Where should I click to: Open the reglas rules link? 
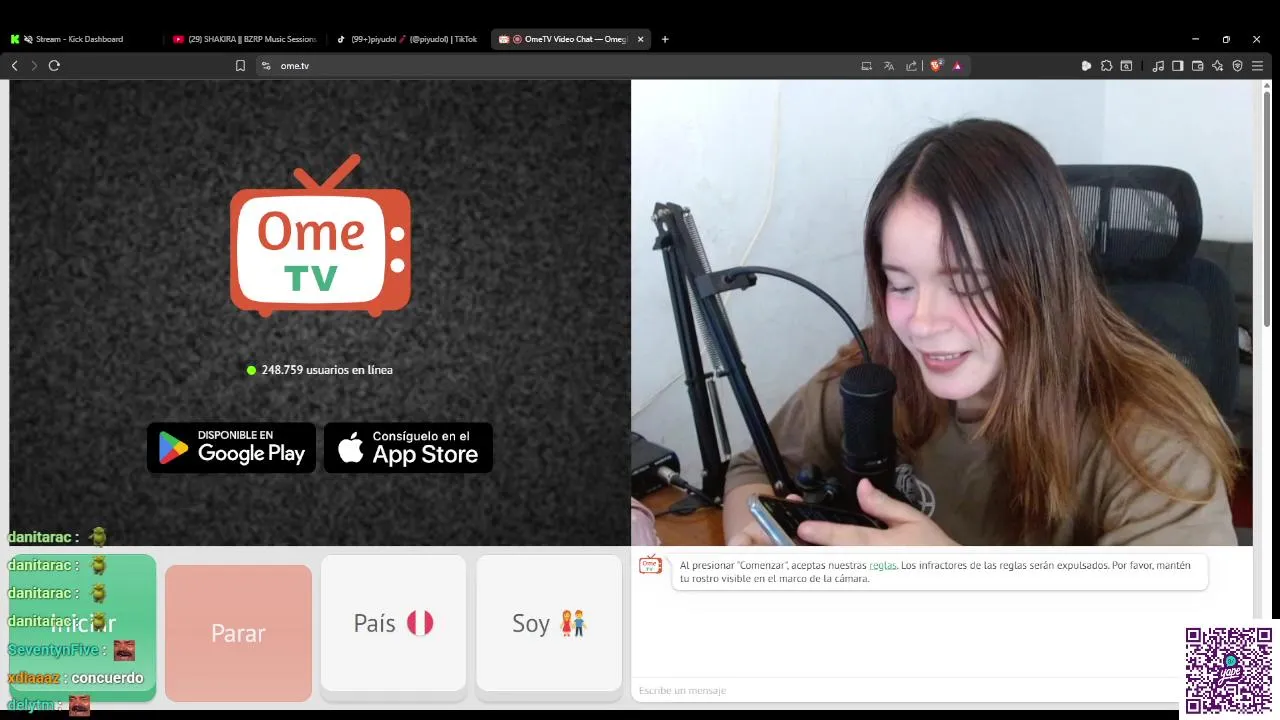tap(882, 566)
